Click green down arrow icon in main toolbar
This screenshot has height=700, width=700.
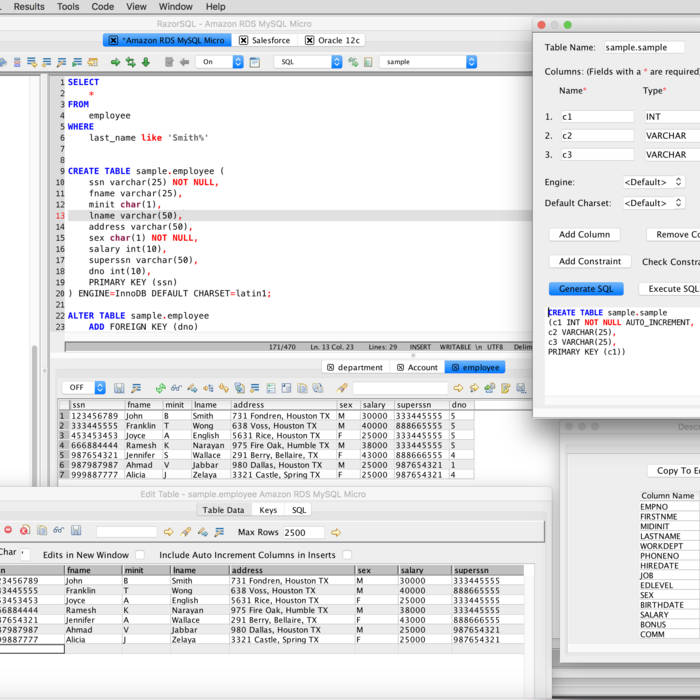tap(146, 62)
